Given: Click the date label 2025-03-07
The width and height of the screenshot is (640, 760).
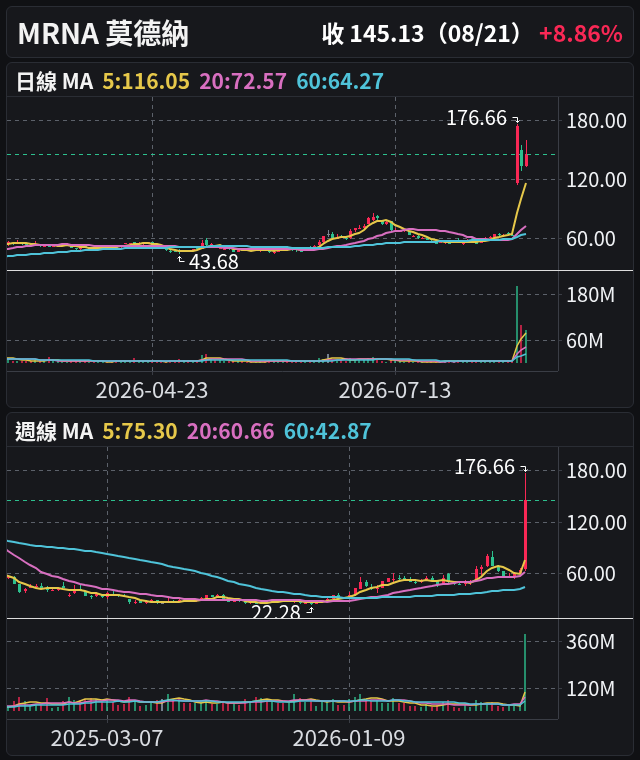Looking at the screenshot, I should coord(107,739).
